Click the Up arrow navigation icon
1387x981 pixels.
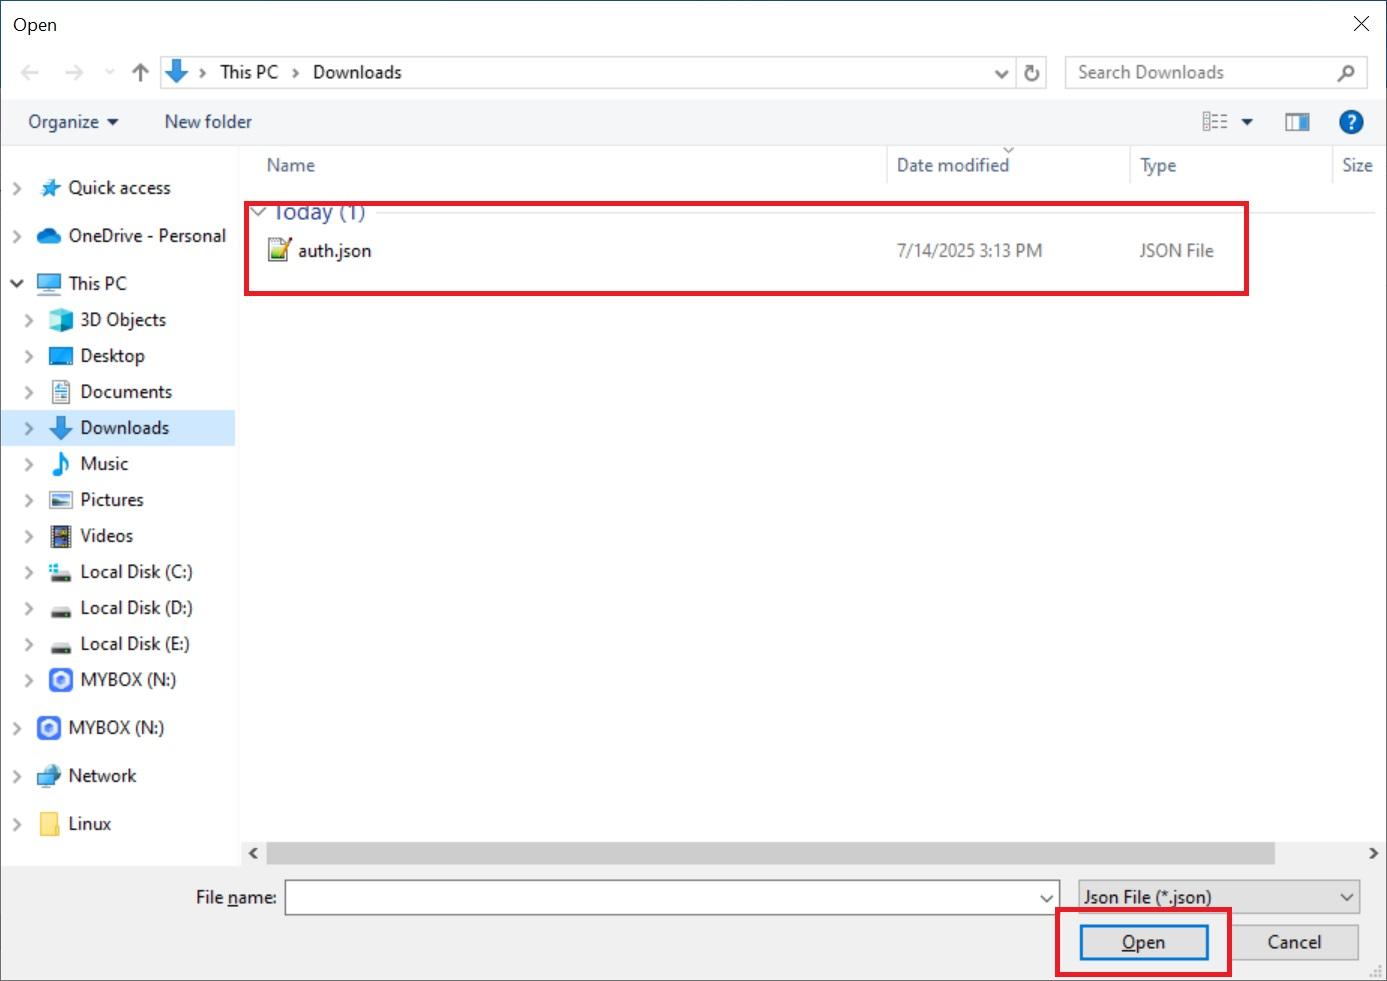click(x=140, y=72)
